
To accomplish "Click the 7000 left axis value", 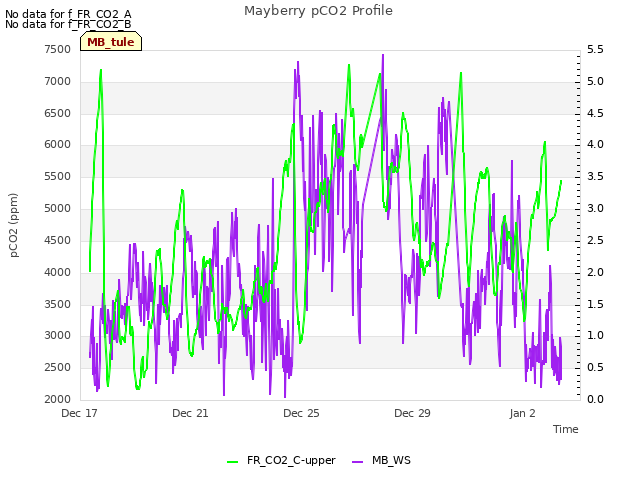I will (58, 81).
